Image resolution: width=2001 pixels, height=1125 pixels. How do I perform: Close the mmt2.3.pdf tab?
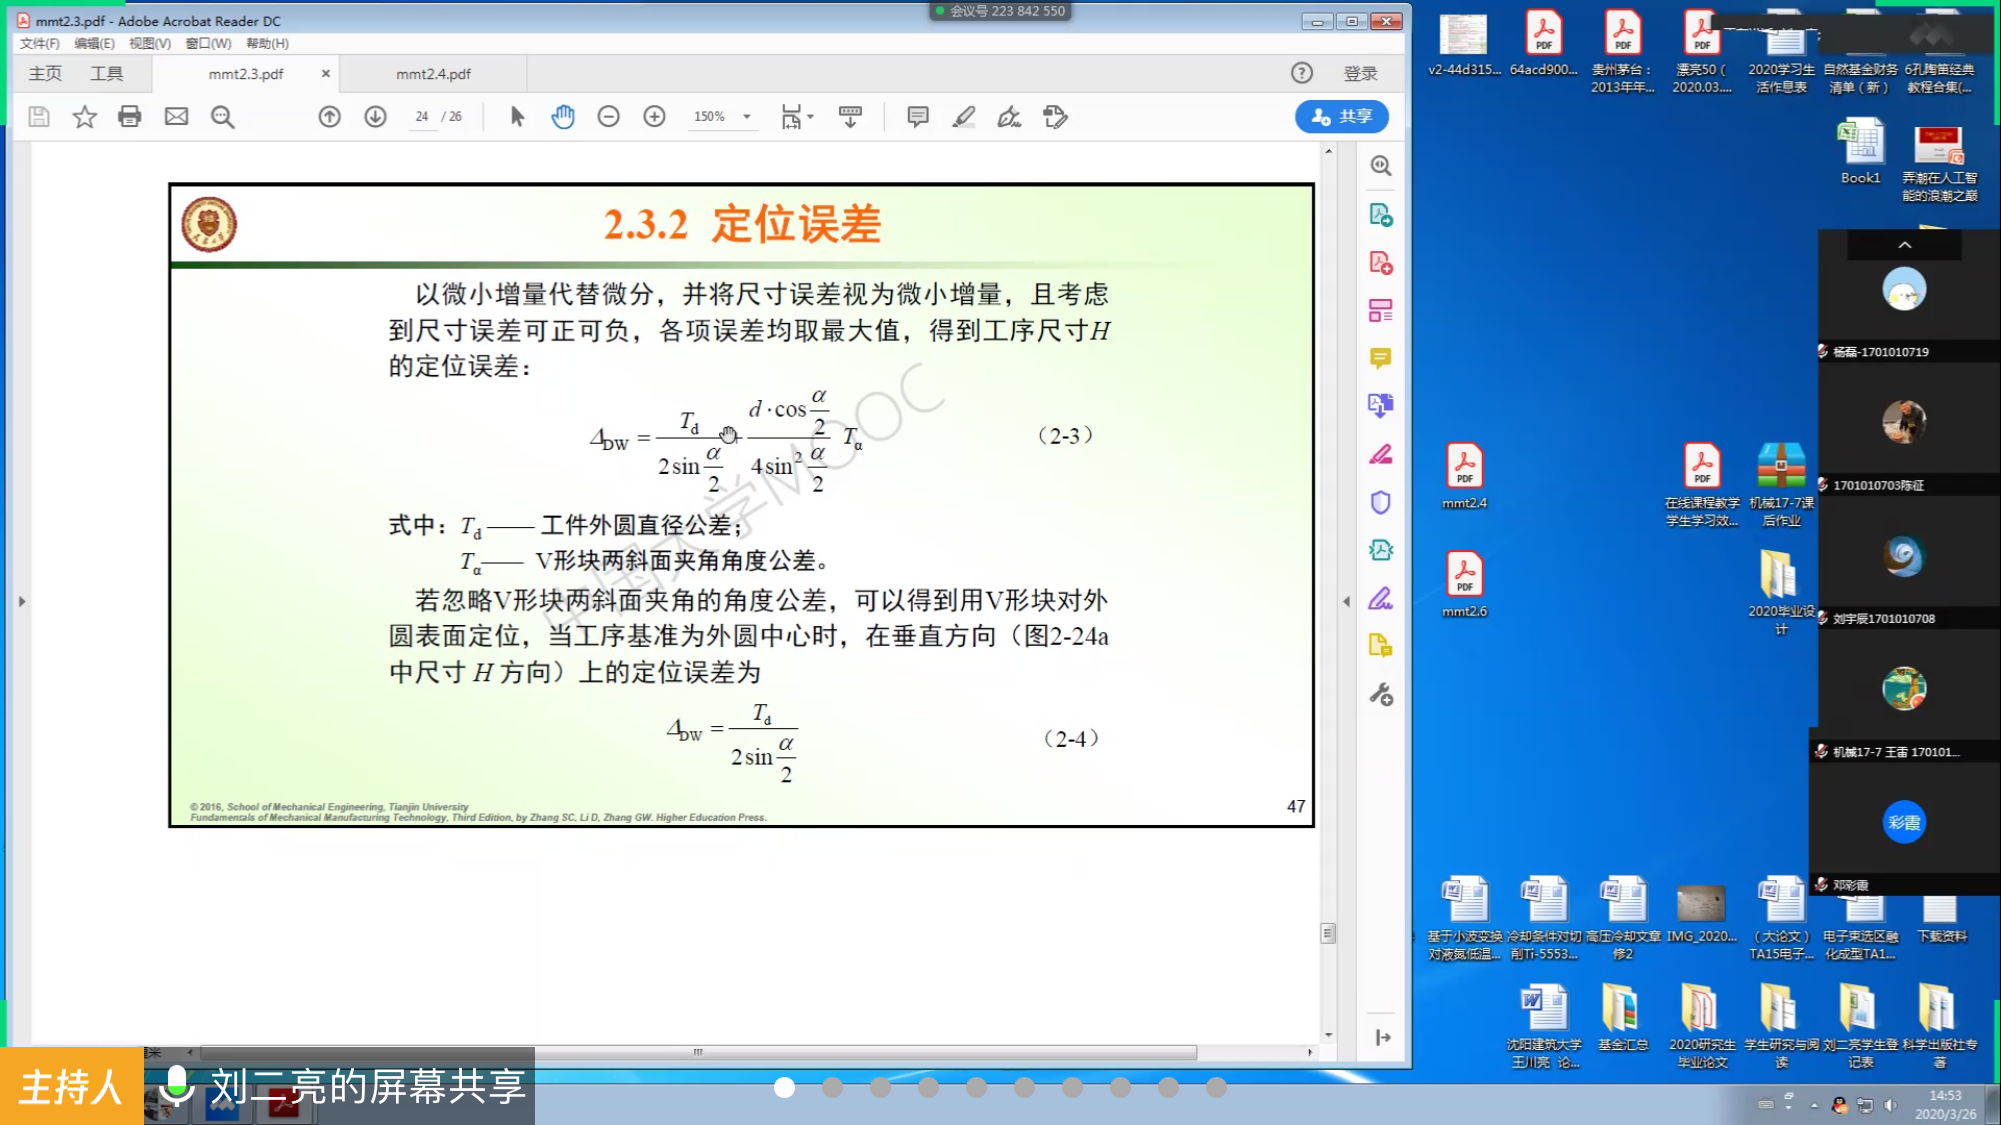pos(325,73)
